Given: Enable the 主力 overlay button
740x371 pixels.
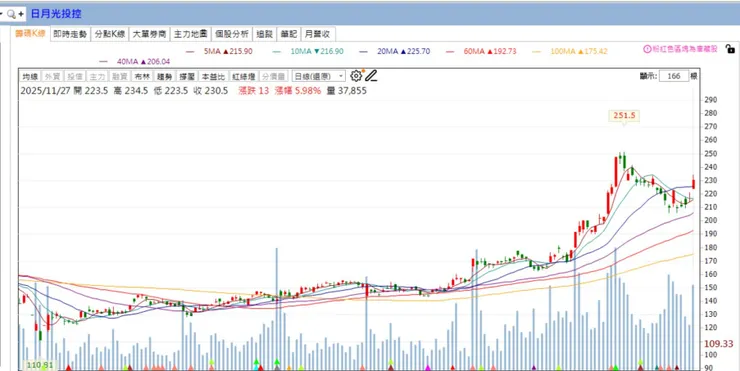Looking at the screenshot, I should [x=97, y=76].
